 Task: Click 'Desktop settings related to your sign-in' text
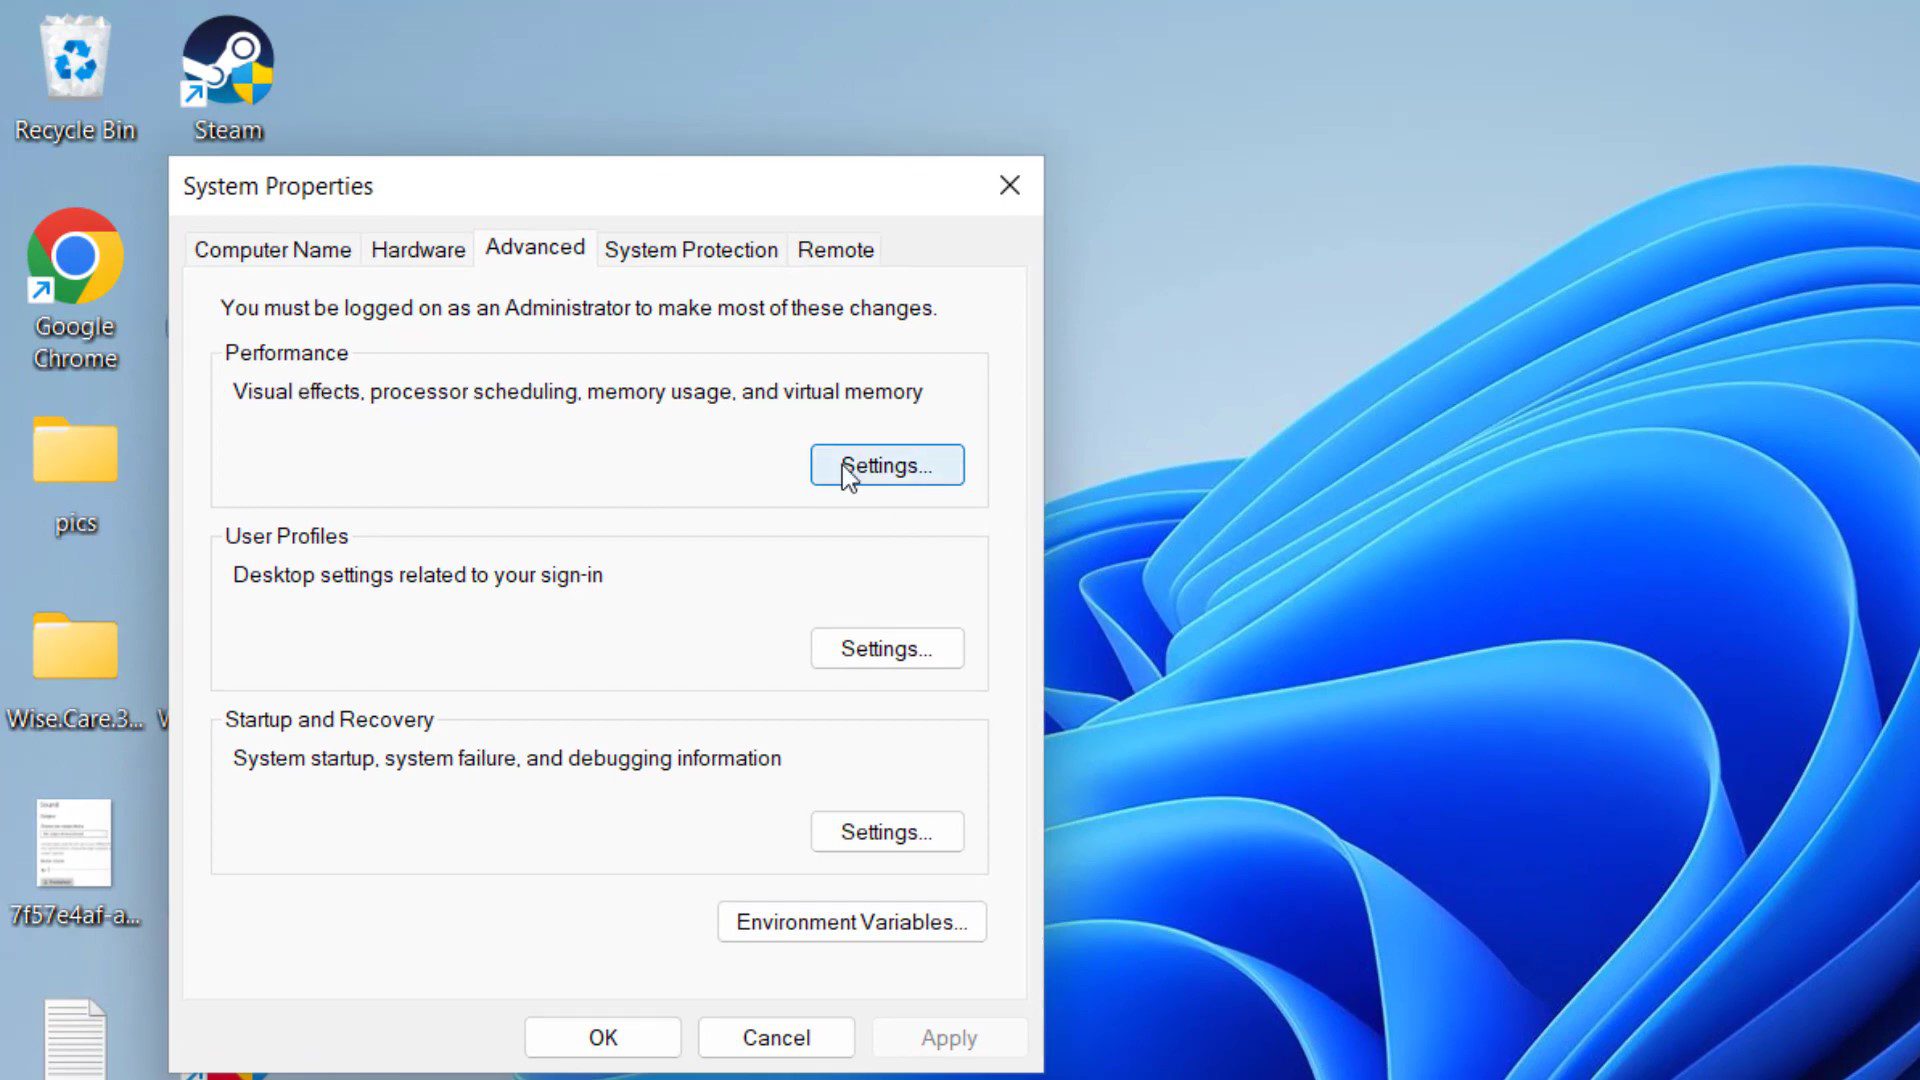[x=417, y=575]
